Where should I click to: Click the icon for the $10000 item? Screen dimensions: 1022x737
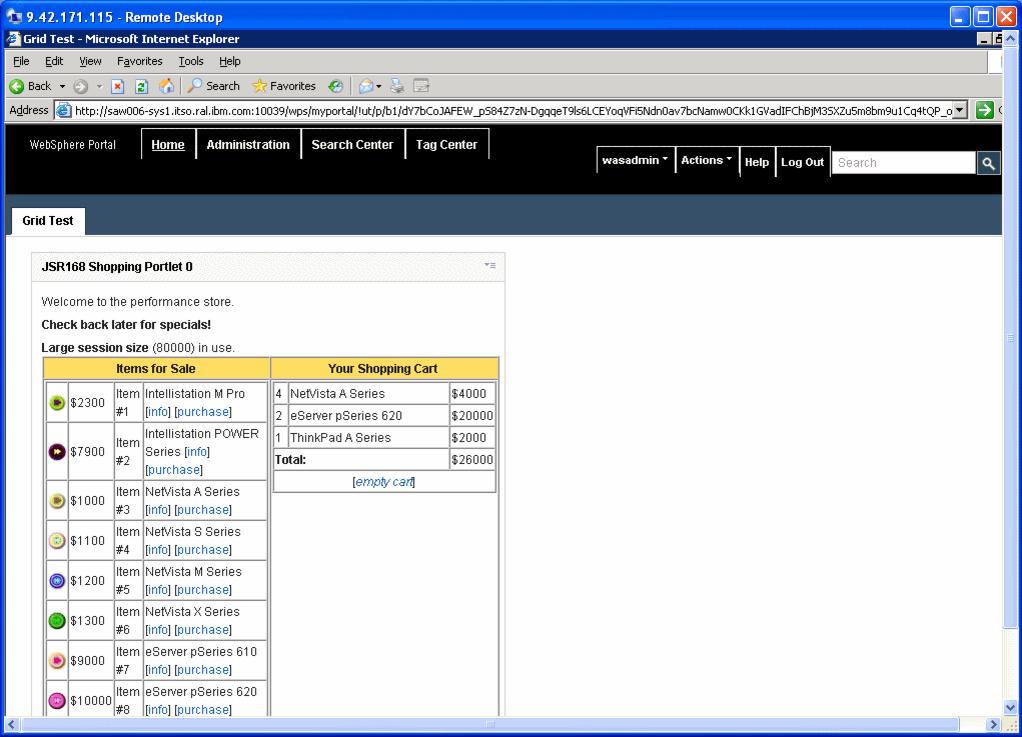pos(57,701)
